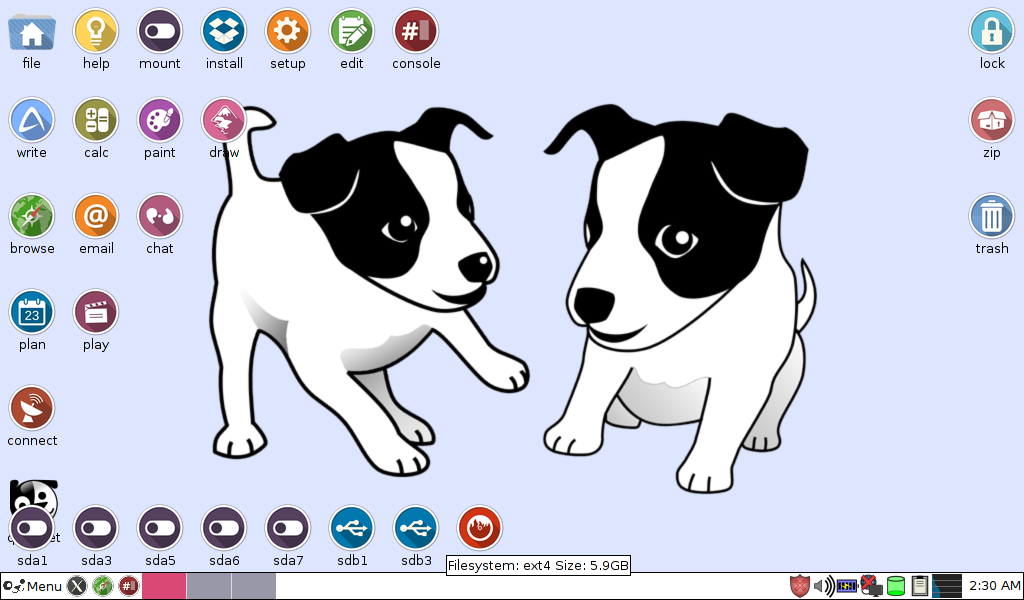The width and height of the screenshot is (1024, 600).
Task: Launch the taskbar green compass browser icon
Action: tap(103, 586)
